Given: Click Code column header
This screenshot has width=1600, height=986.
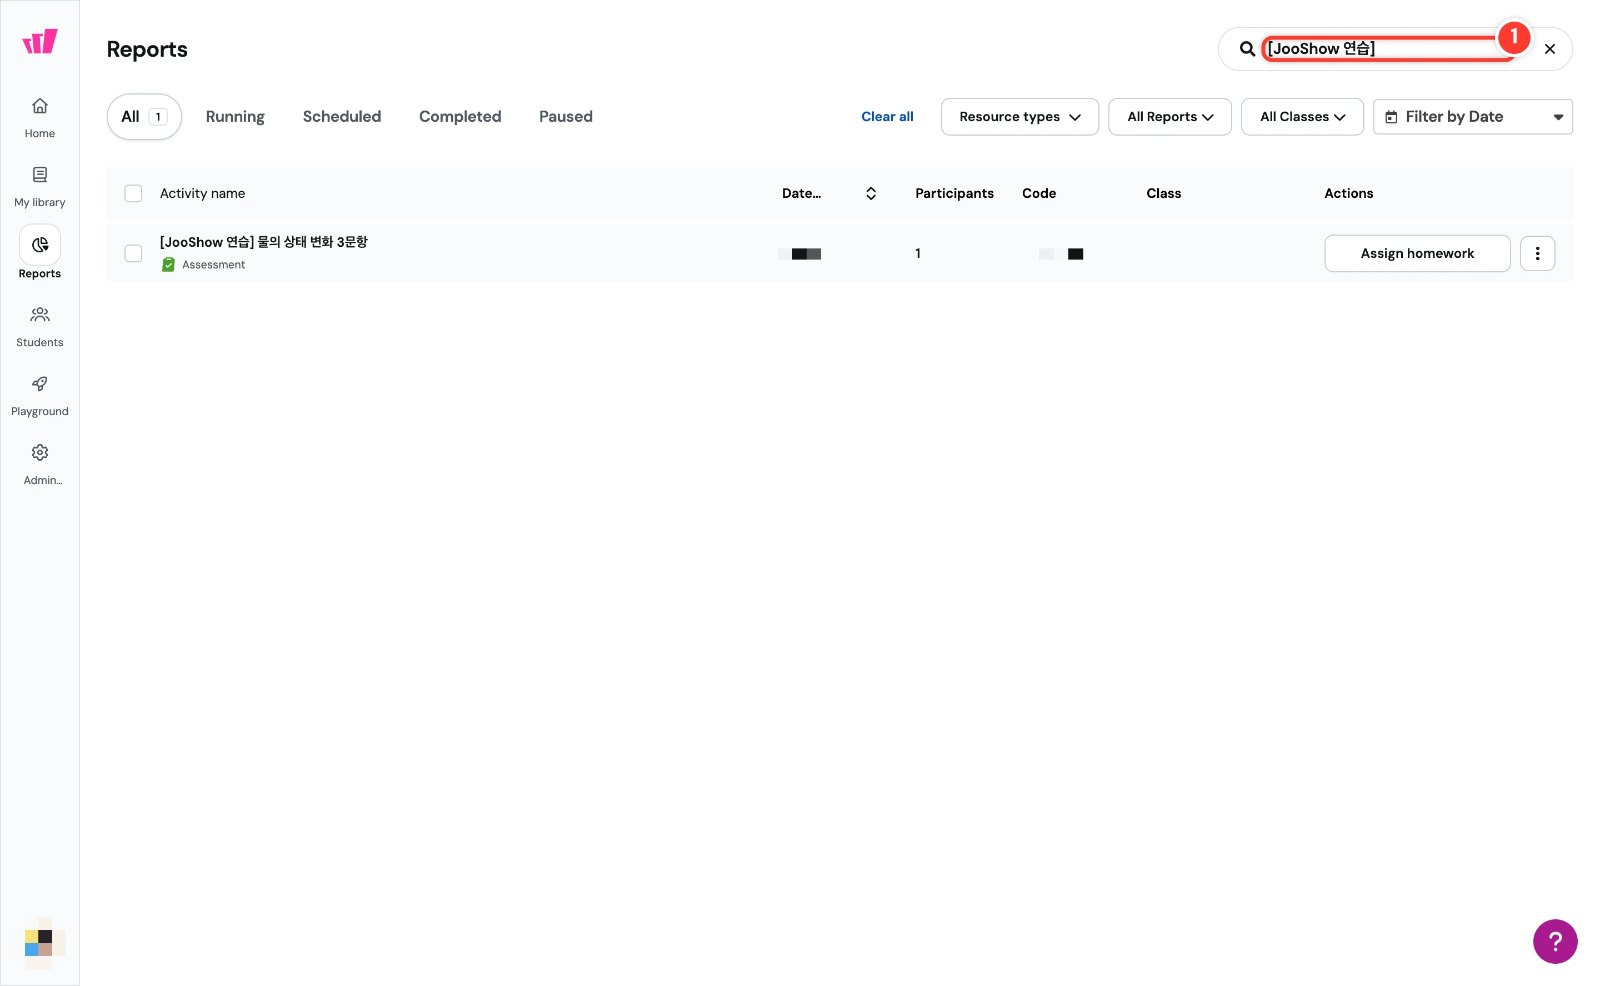Looking at the screenshot, I should [x=1039, y=194].
